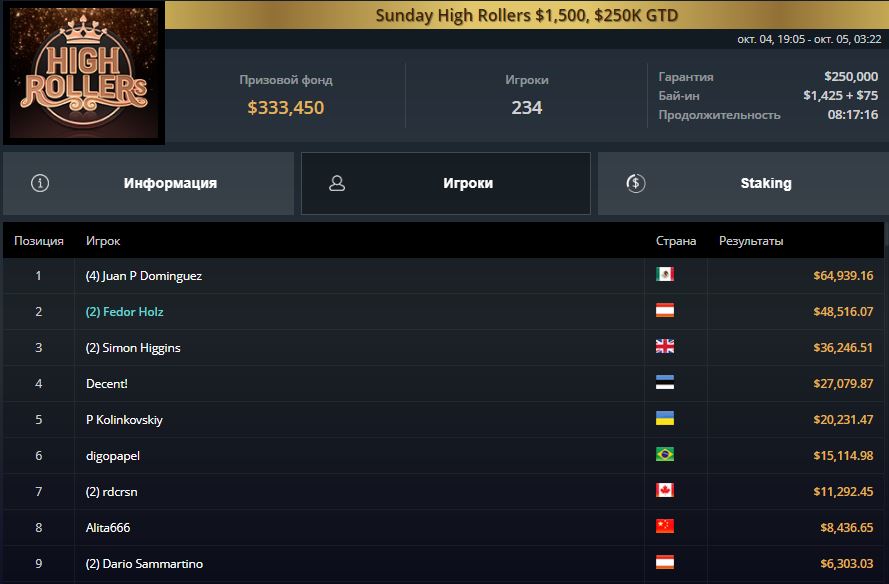Image resolution: width=889 pixels, height=584 pixels.
Task: Click the prize amount $36,246.51
Action: [x=843, y=348]
